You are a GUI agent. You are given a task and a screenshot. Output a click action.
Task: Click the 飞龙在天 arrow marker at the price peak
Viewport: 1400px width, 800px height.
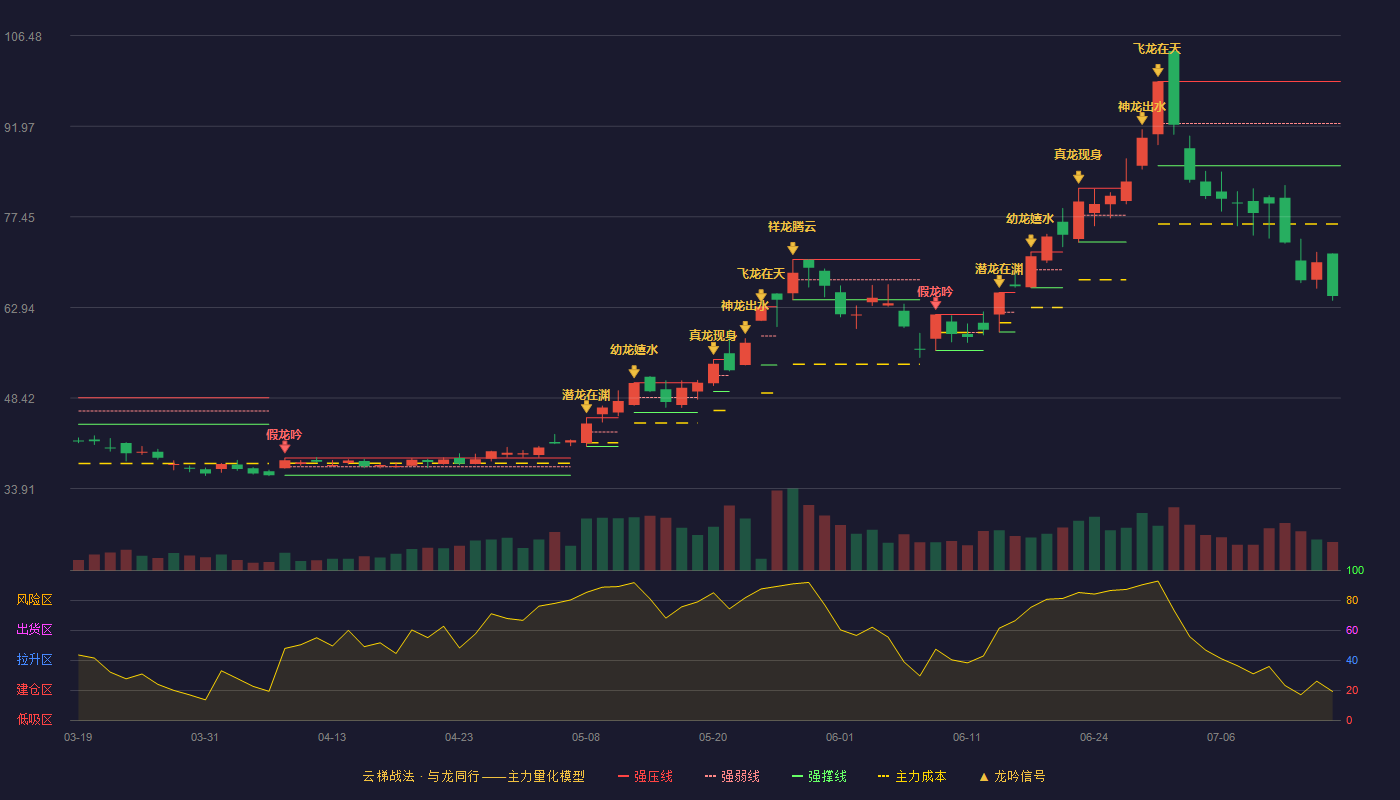tap(1157, 70)
